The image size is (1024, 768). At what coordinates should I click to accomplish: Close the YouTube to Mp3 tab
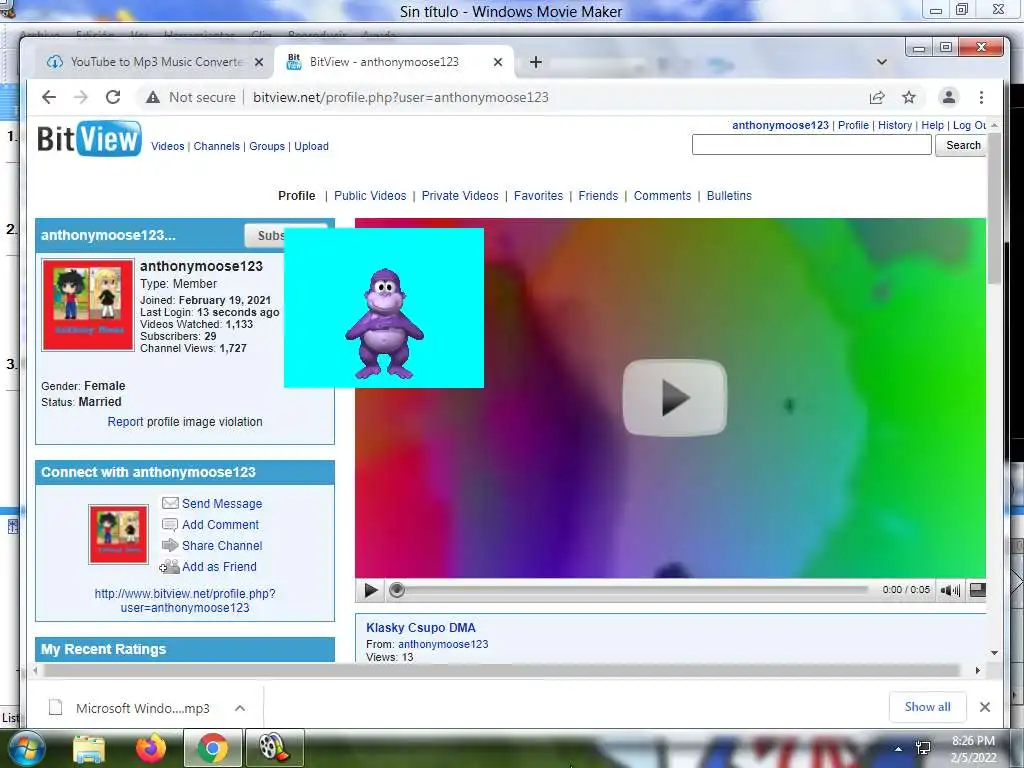259,62
